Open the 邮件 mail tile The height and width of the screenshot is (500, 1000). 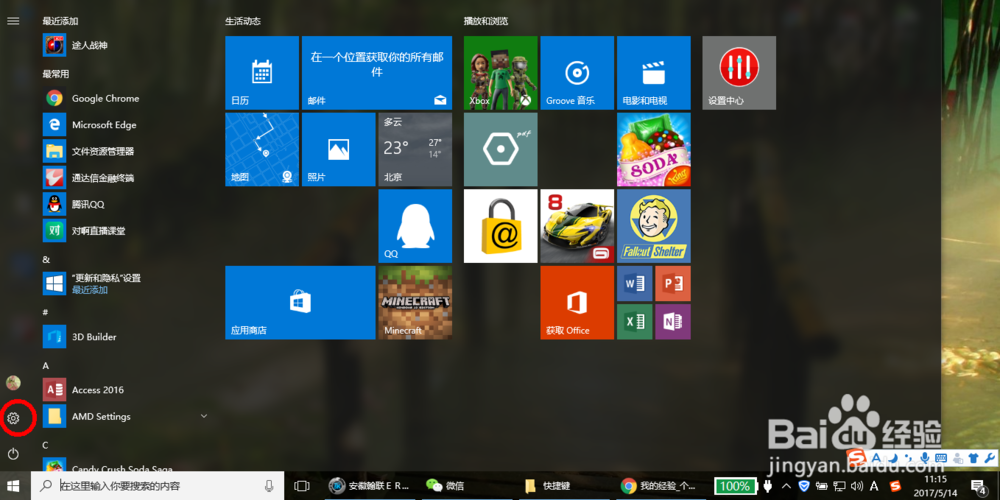[x=377, y=73]
